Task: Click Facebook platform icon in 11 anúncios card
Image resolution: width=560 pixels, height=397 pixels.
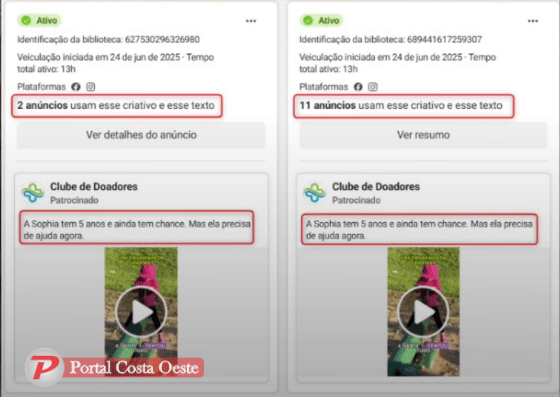Action: 358,87
